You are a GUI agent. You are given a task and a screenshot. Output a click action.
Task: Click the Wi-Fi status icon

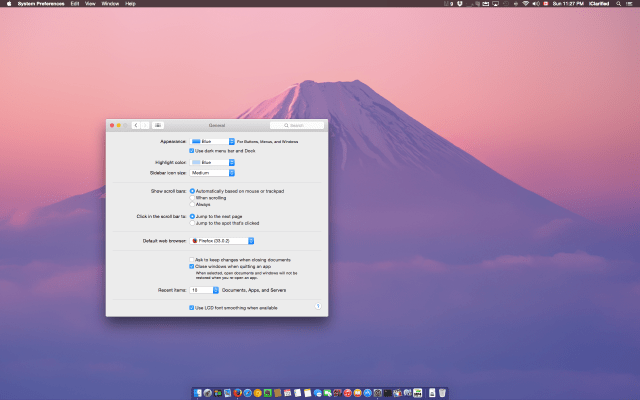pyautogui.click(x=526, y=4)
